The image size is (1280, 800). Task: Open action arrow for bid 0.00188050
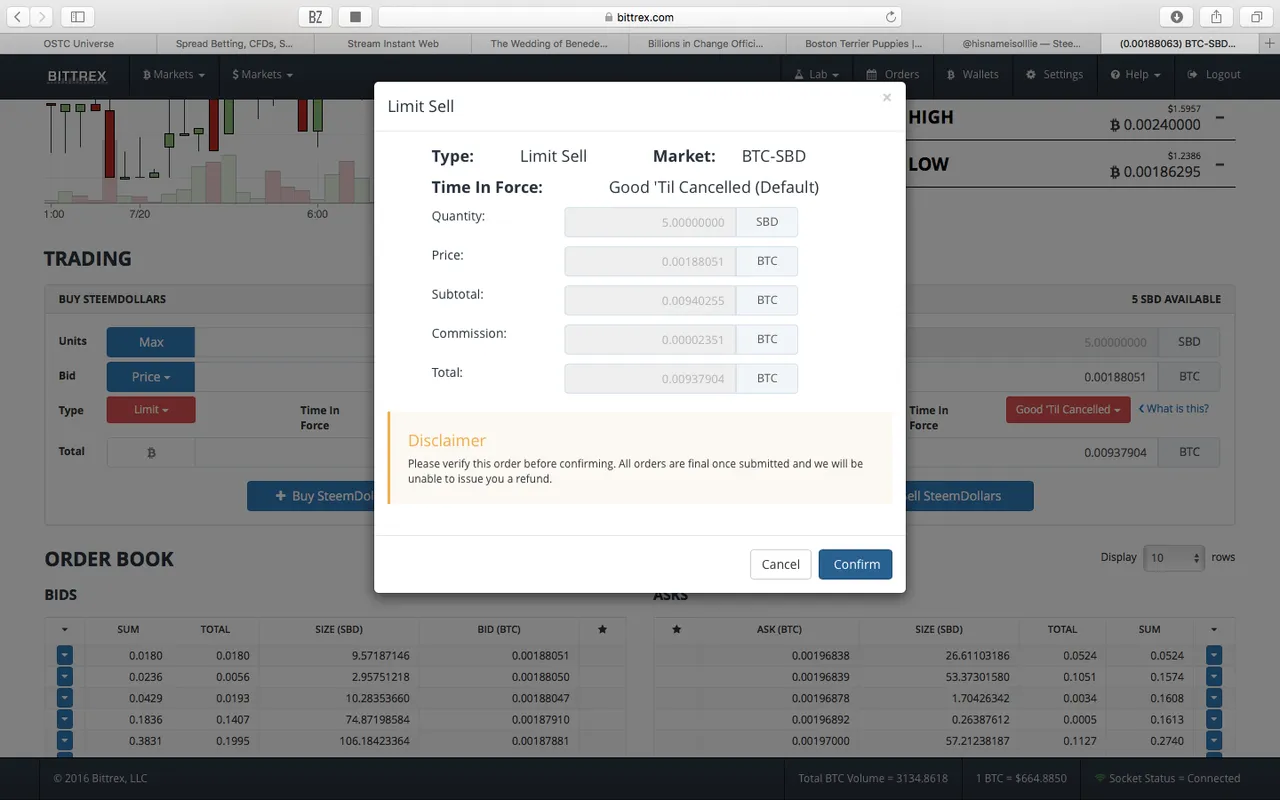click(65, 677)
